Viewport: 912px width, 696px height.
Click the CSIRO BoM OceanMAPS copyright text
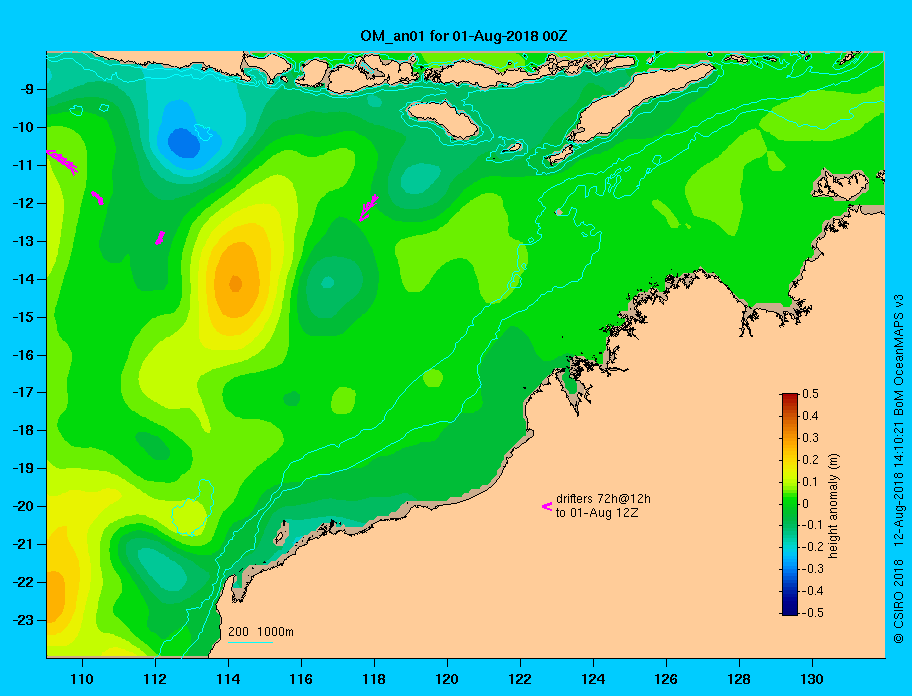click(x=899, y=469)
